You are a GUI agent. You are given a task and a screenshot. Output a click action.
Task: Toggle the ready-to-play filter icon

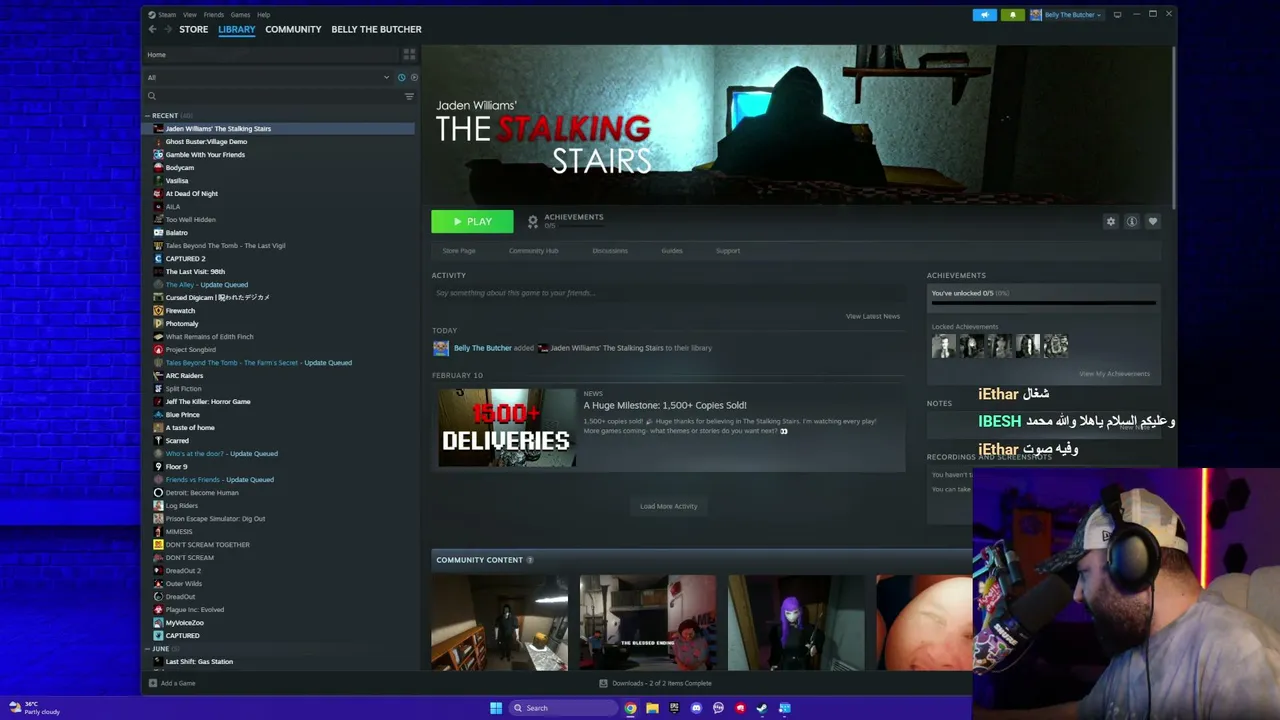(414, 77)
